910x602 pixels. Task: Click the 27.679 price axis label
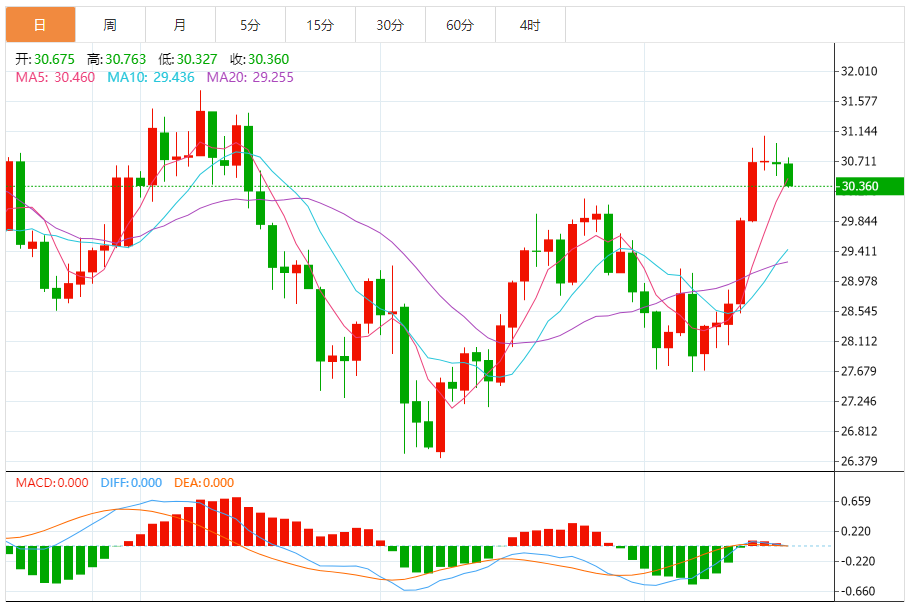tap(859, 372)
